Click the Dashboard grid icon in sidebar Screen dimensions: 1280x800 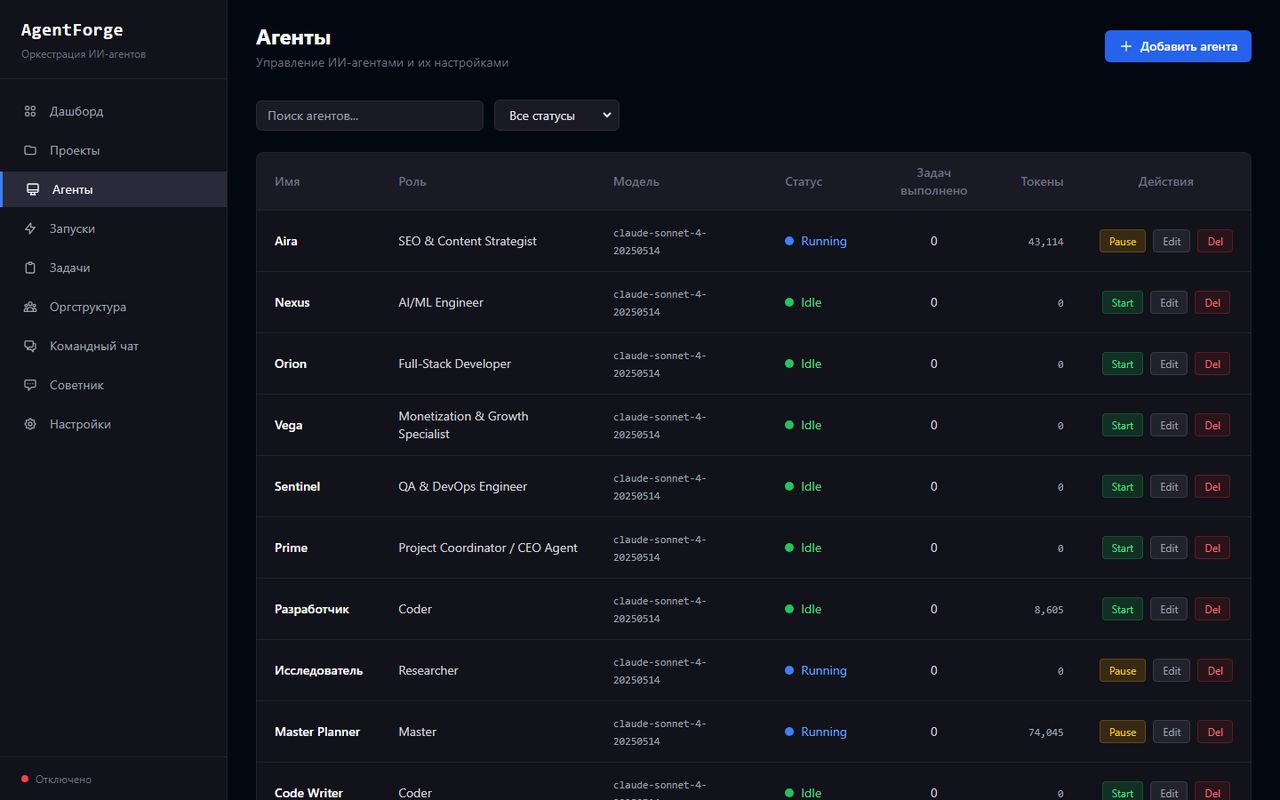[30, 111]
